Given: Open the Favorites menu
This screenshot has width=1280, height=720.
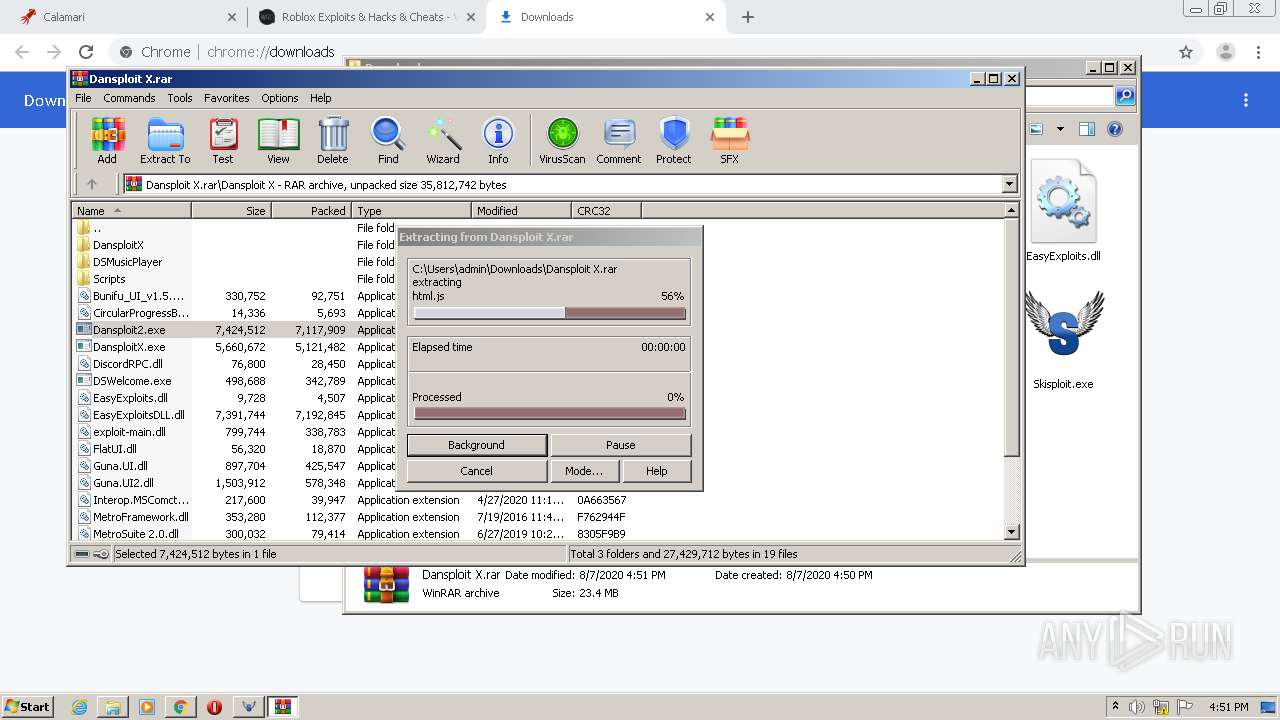Looking at the screenshot, I should (x=227, y=98).
